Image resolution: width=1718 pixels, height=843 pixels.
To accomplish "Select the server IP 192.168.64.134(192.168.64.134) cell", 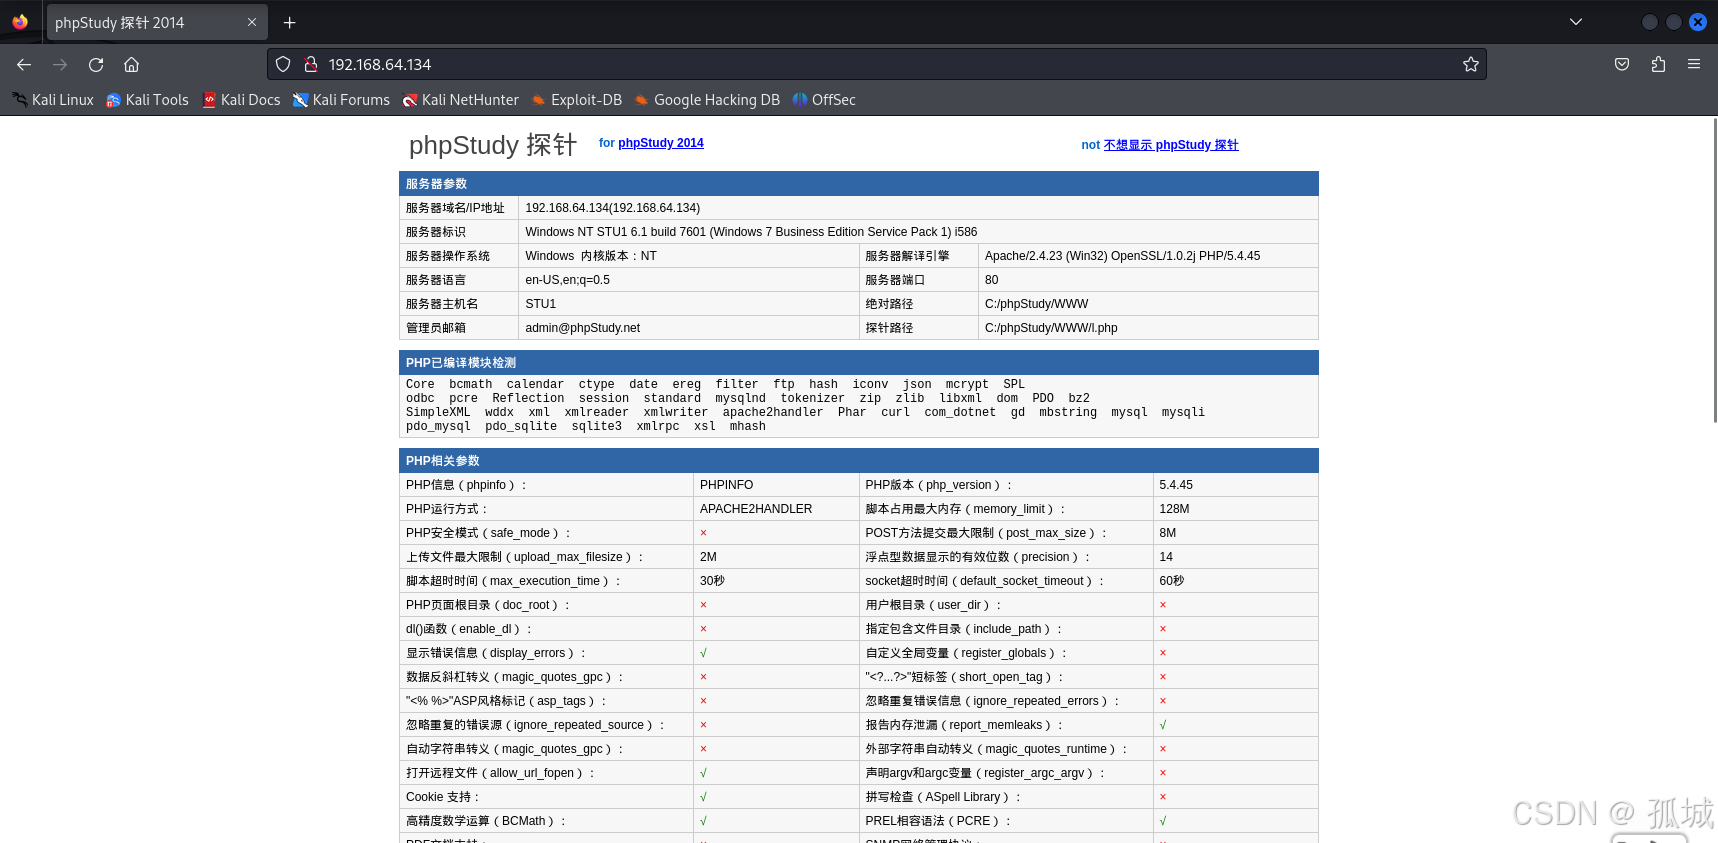I will [918, 208].
